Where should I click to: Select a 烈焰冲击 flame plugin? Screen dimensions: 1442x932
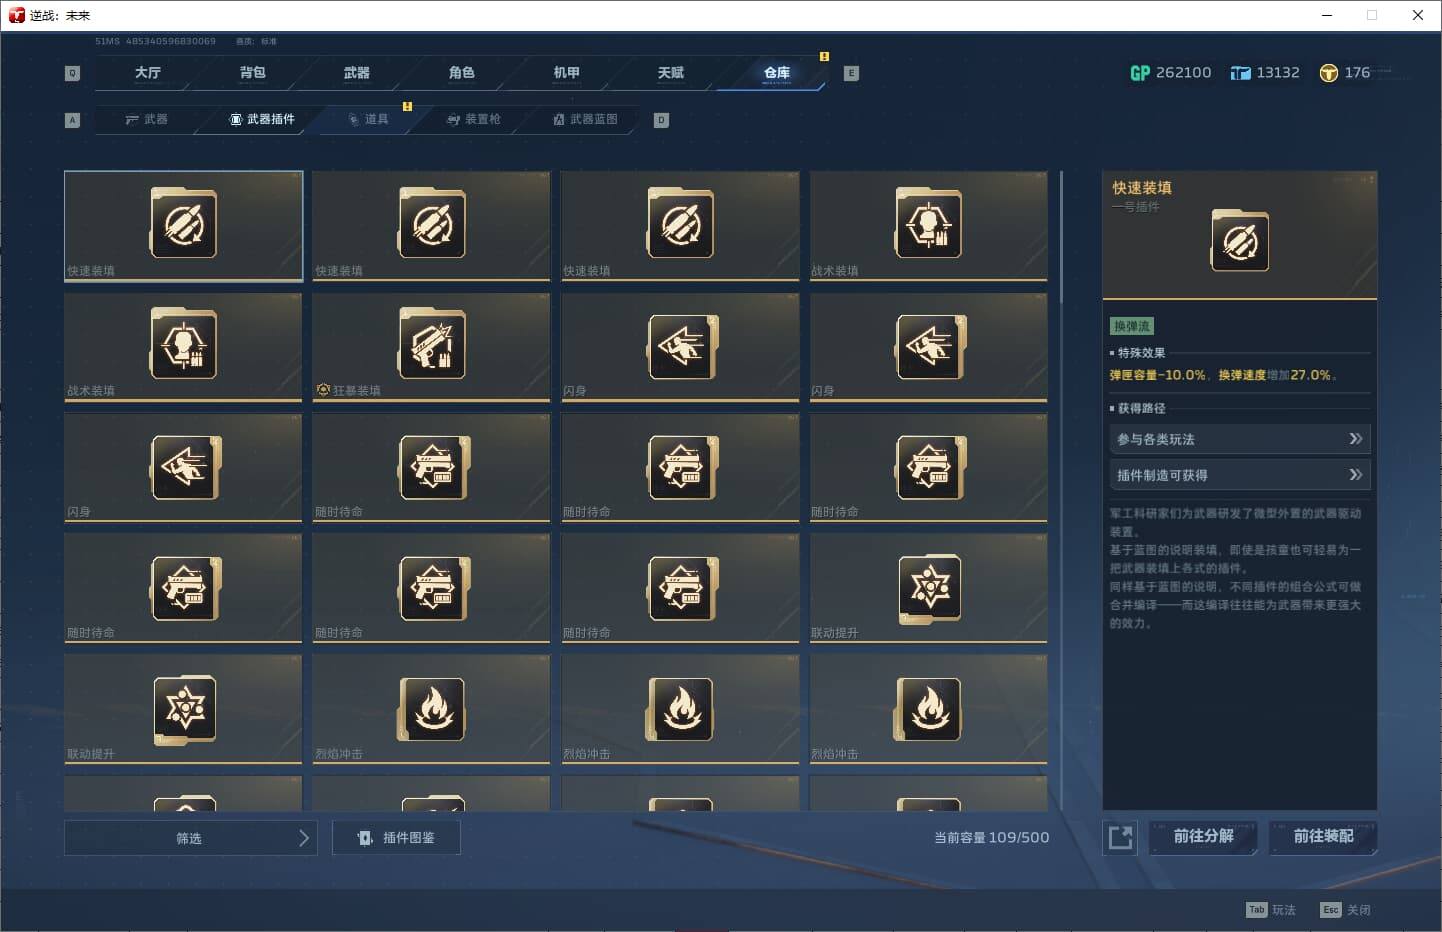(431, 709)
